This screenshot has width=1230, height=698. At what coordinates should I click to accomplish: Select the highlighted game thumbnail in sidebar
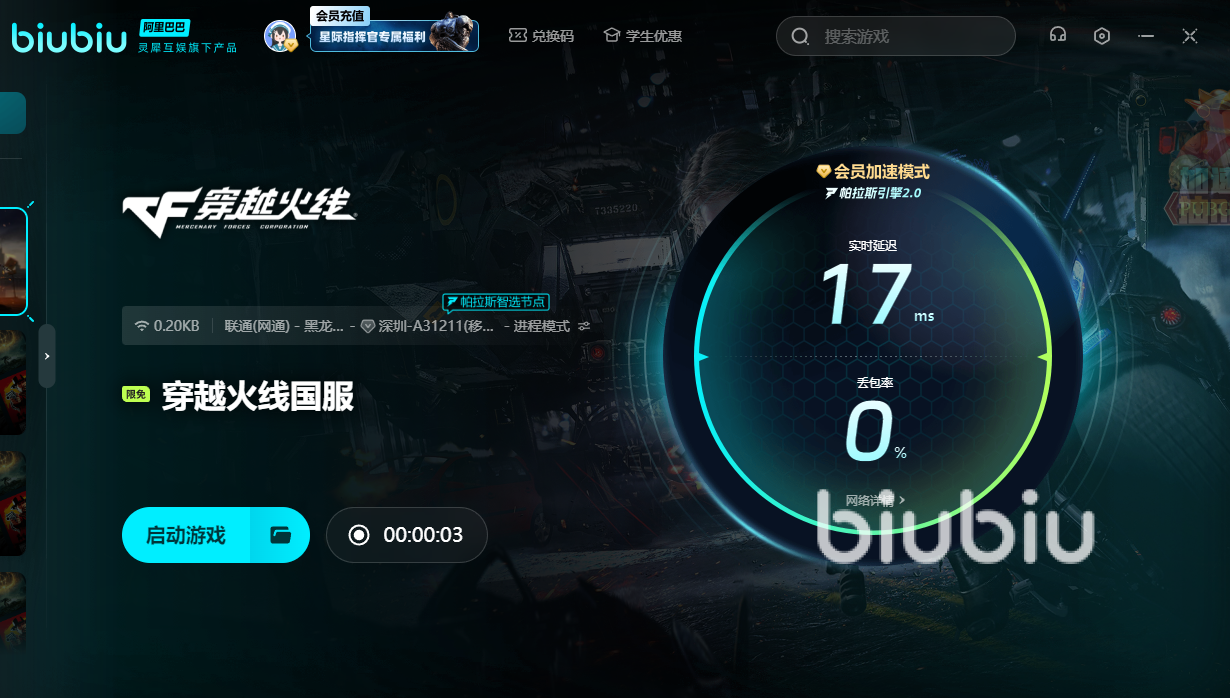13,262
